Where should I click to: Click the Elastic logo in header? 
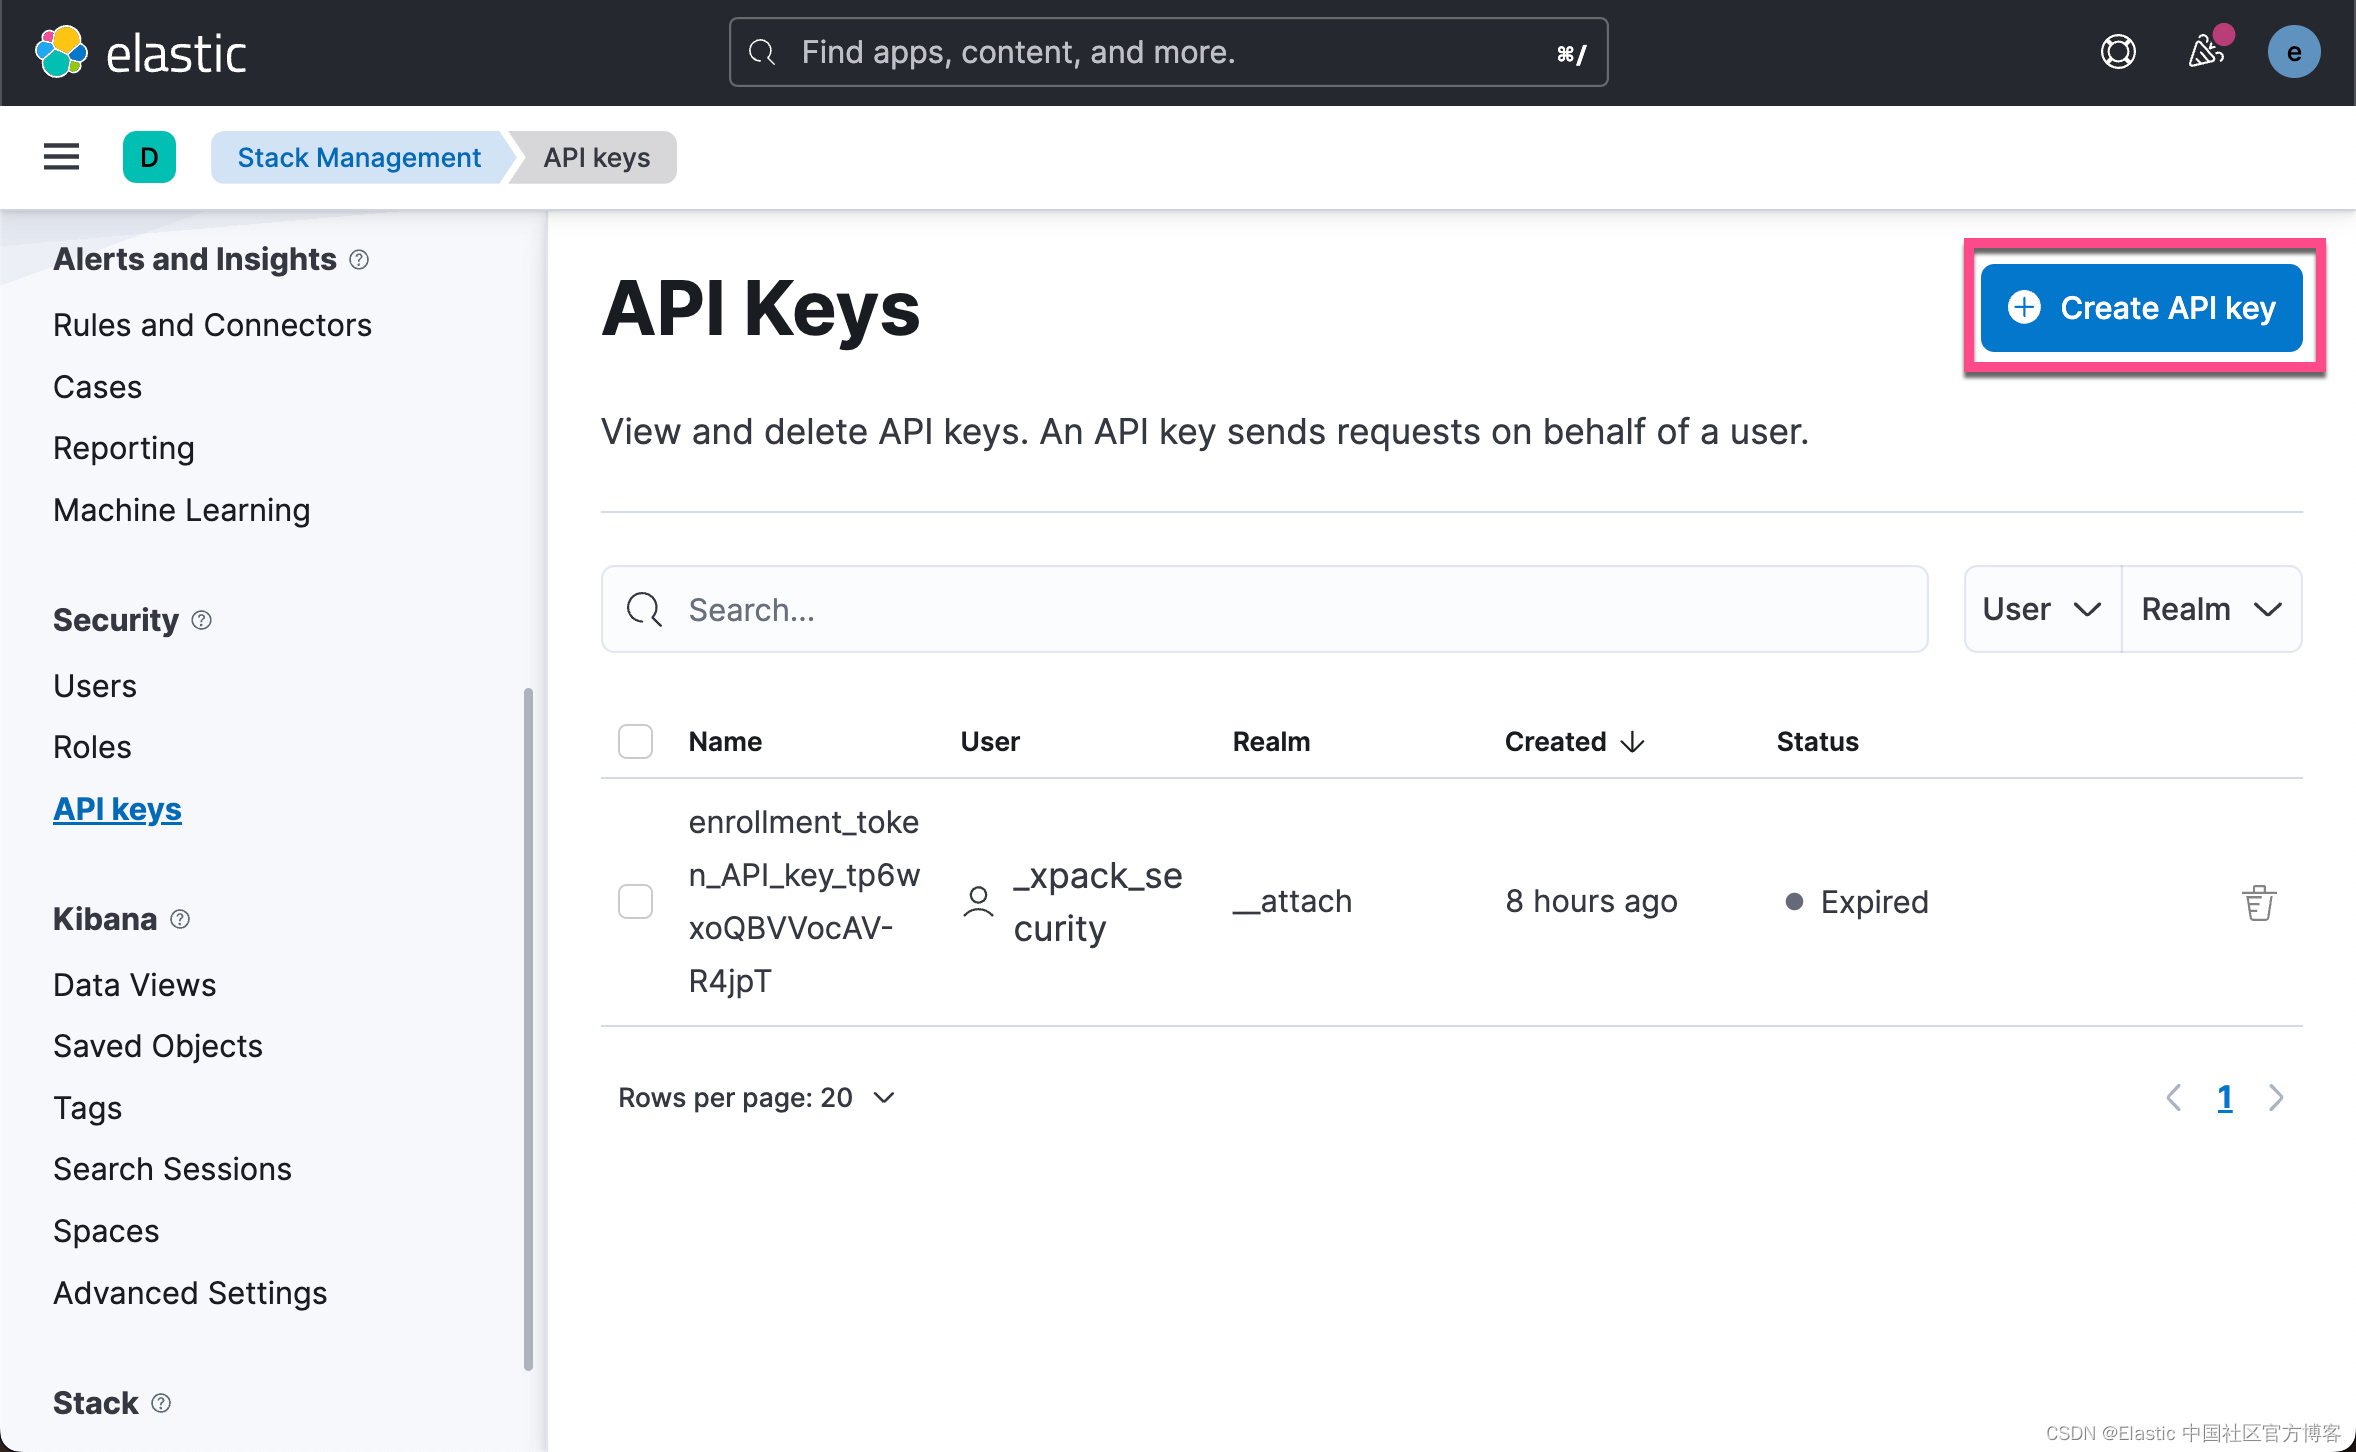(x=140, y=52)
